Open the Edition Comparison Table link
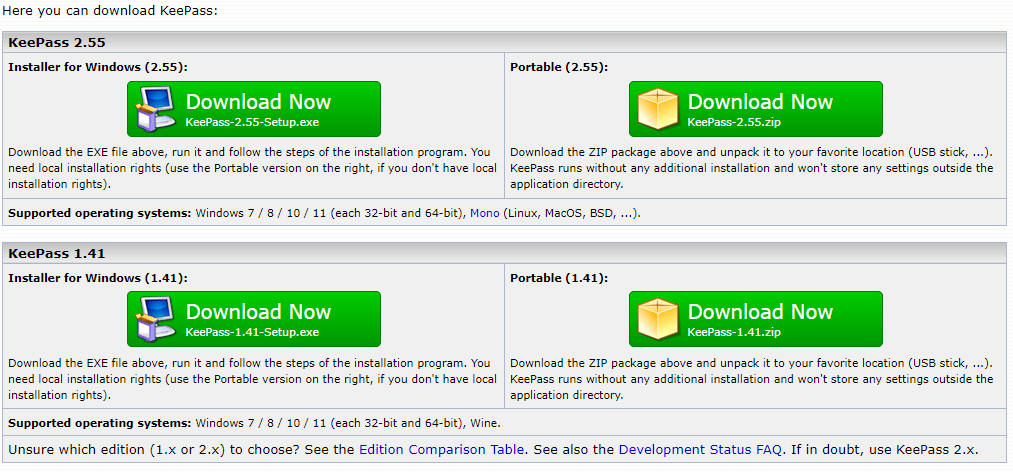Image resolution: width=1013 pixels, height=472 pixels. 441,449
